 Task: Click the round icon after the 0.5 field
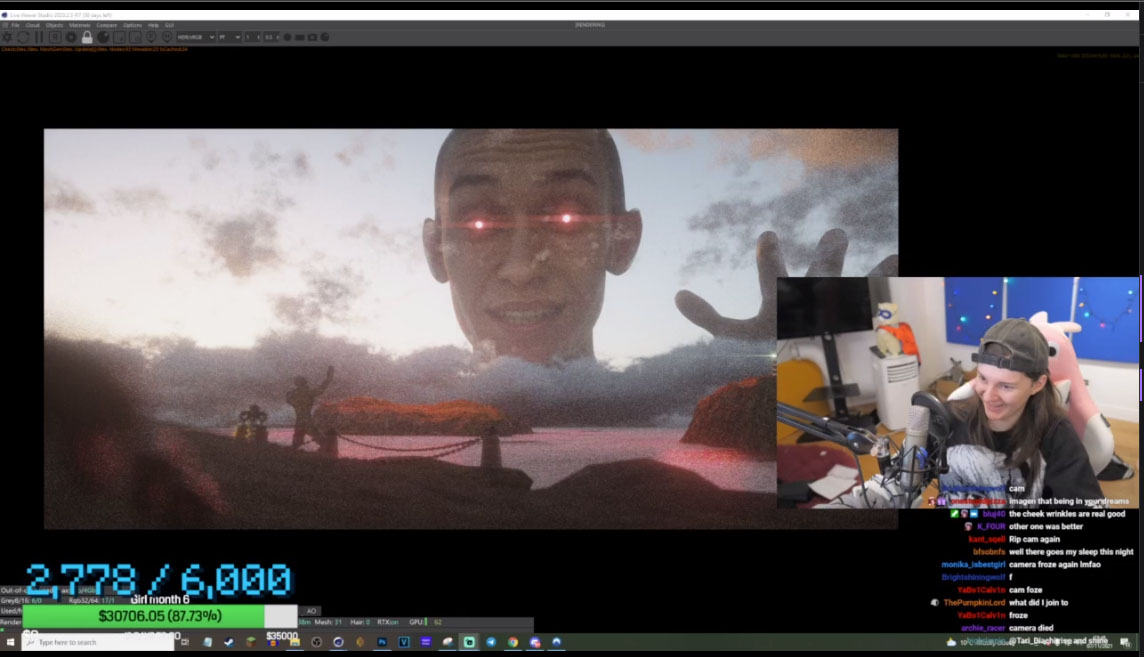click(x=287, y=37)
